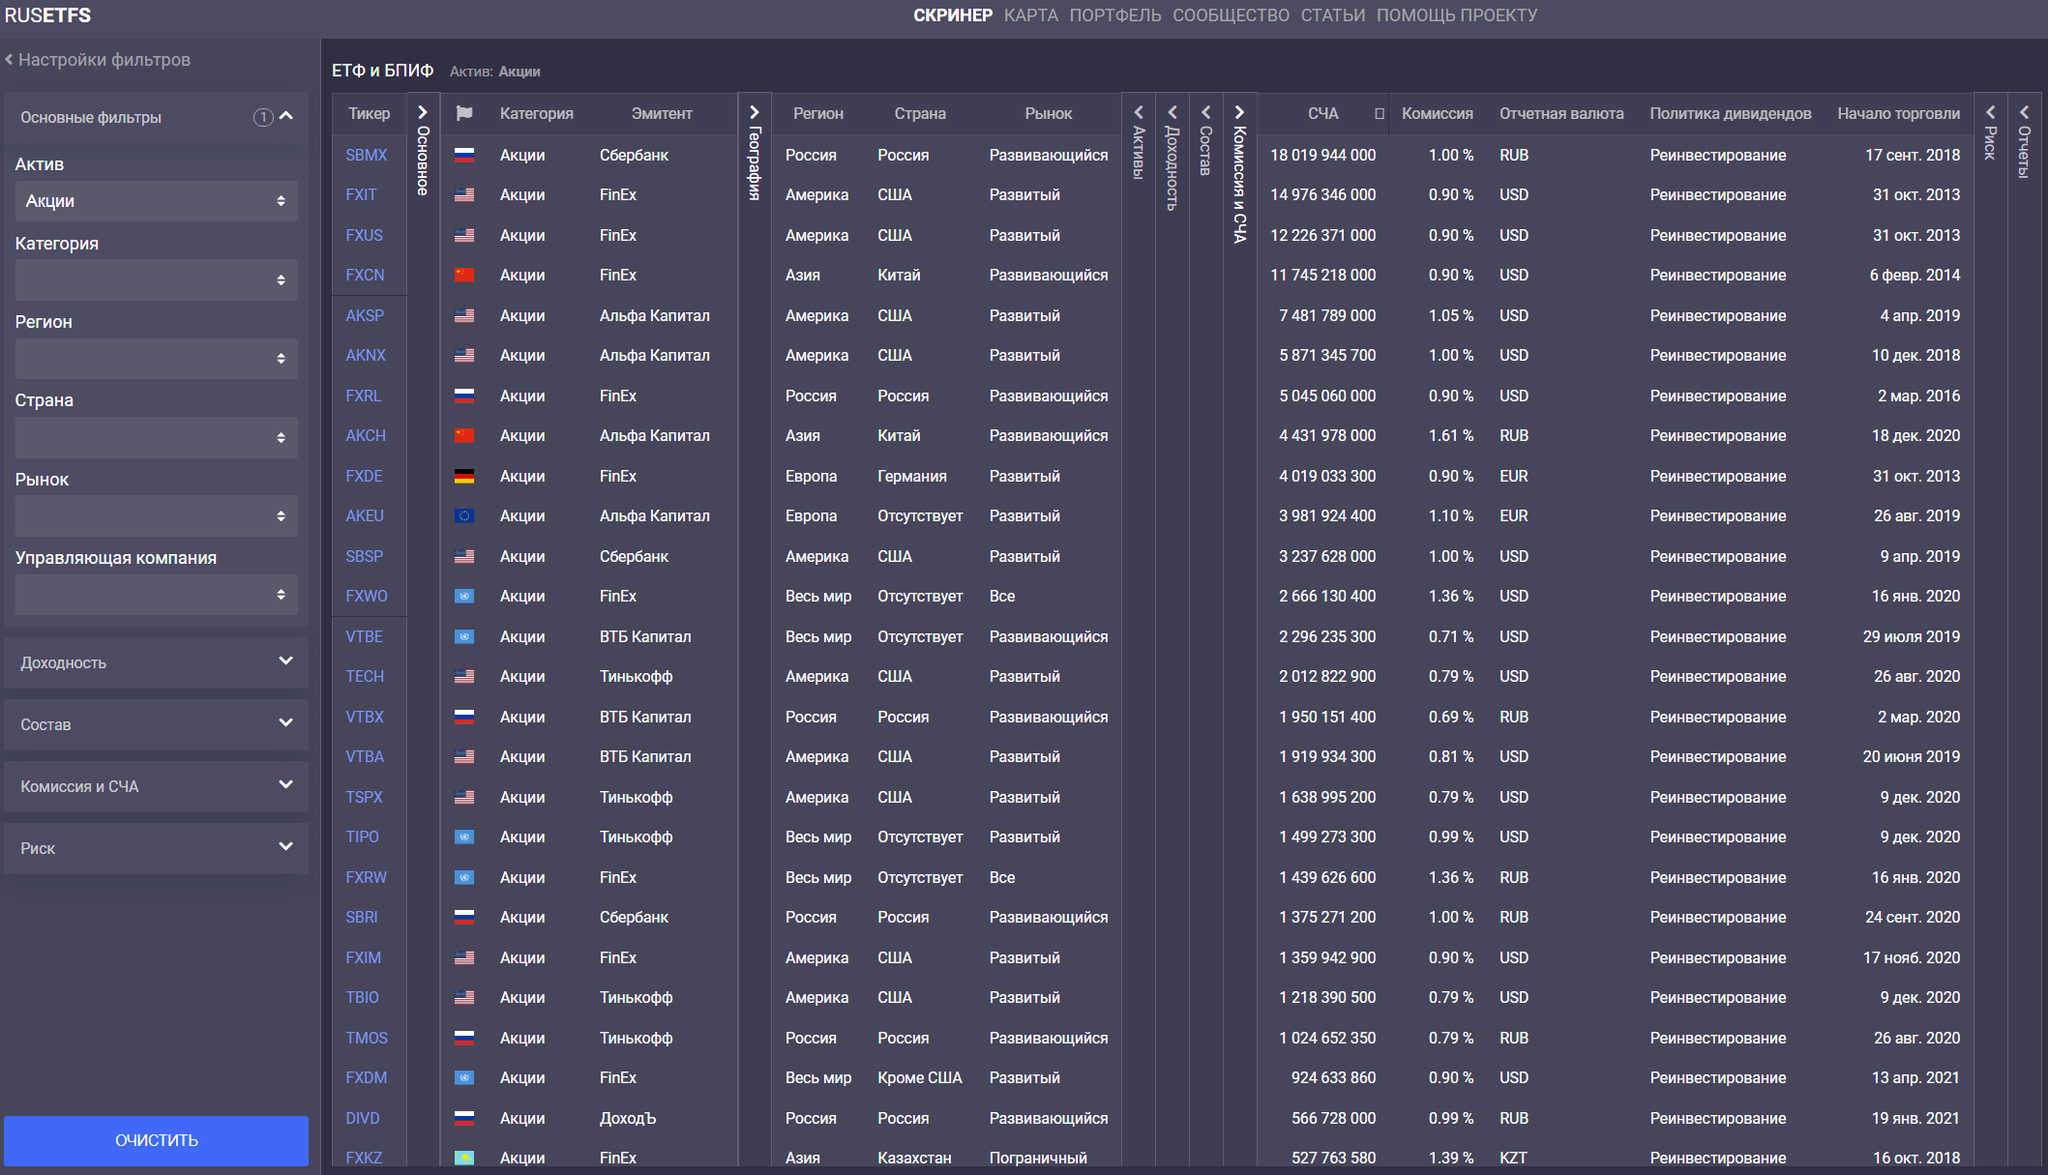Sort by Политика дивидендов column header

point(1730,114)
